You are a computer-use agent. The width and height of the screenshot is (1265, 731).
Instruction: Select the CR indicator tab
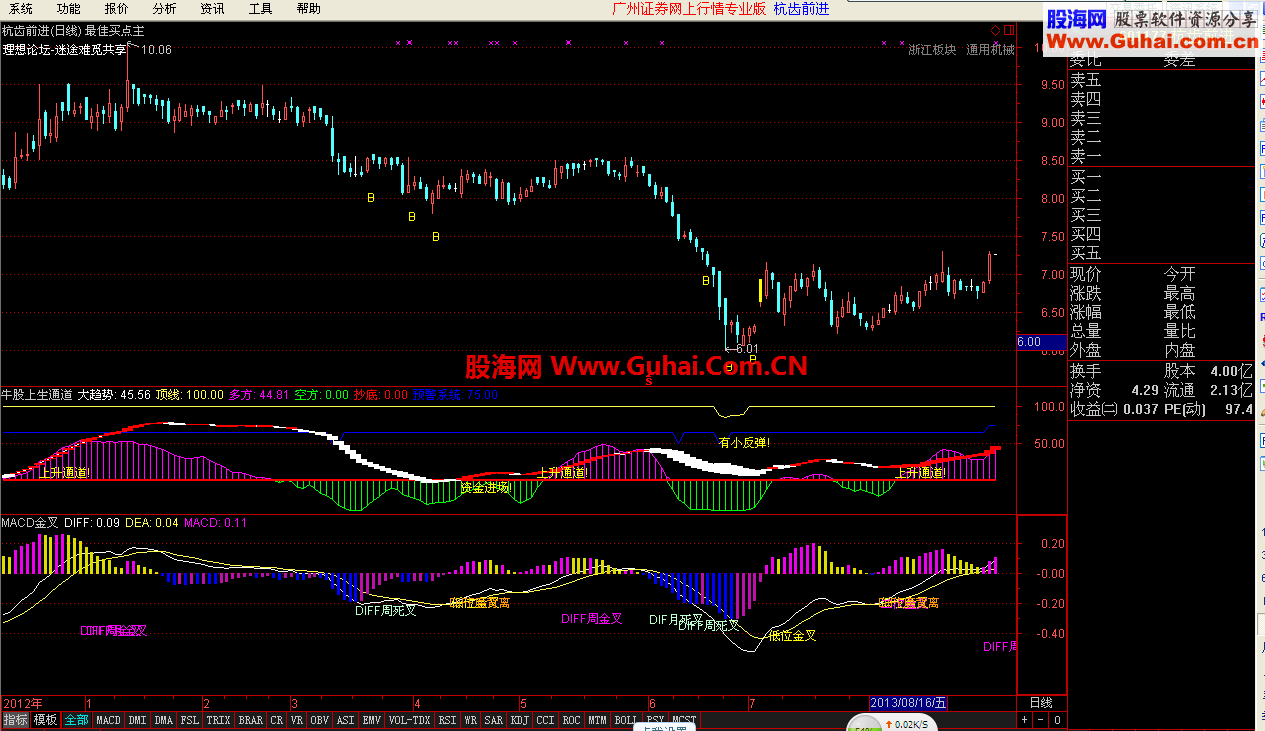pos(277,720)
